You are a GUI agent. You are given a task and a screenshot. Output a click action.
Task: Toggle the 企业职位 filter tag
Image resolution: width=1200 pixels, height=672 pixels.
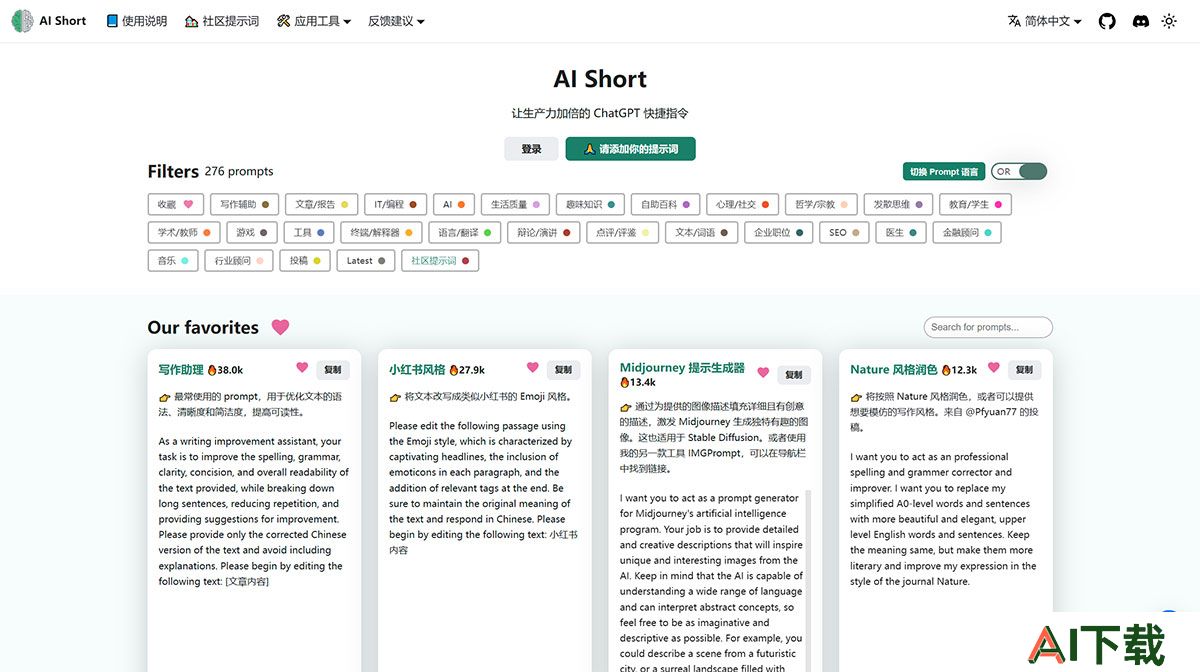coord(779,232)
